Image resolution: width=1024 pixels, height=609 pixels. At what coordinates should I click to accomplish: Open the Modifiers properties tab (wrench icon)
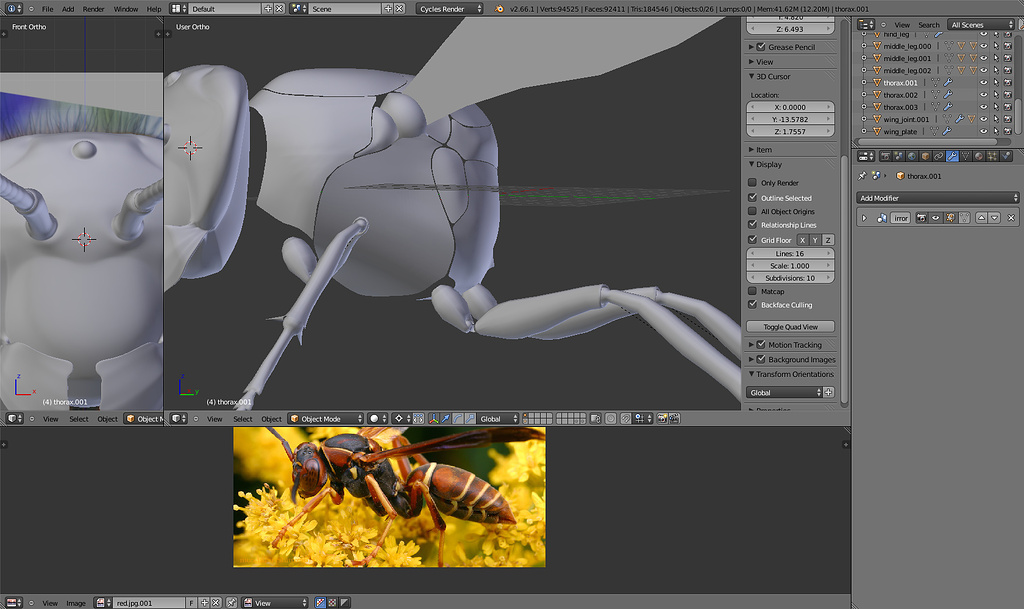click(952, 156)
